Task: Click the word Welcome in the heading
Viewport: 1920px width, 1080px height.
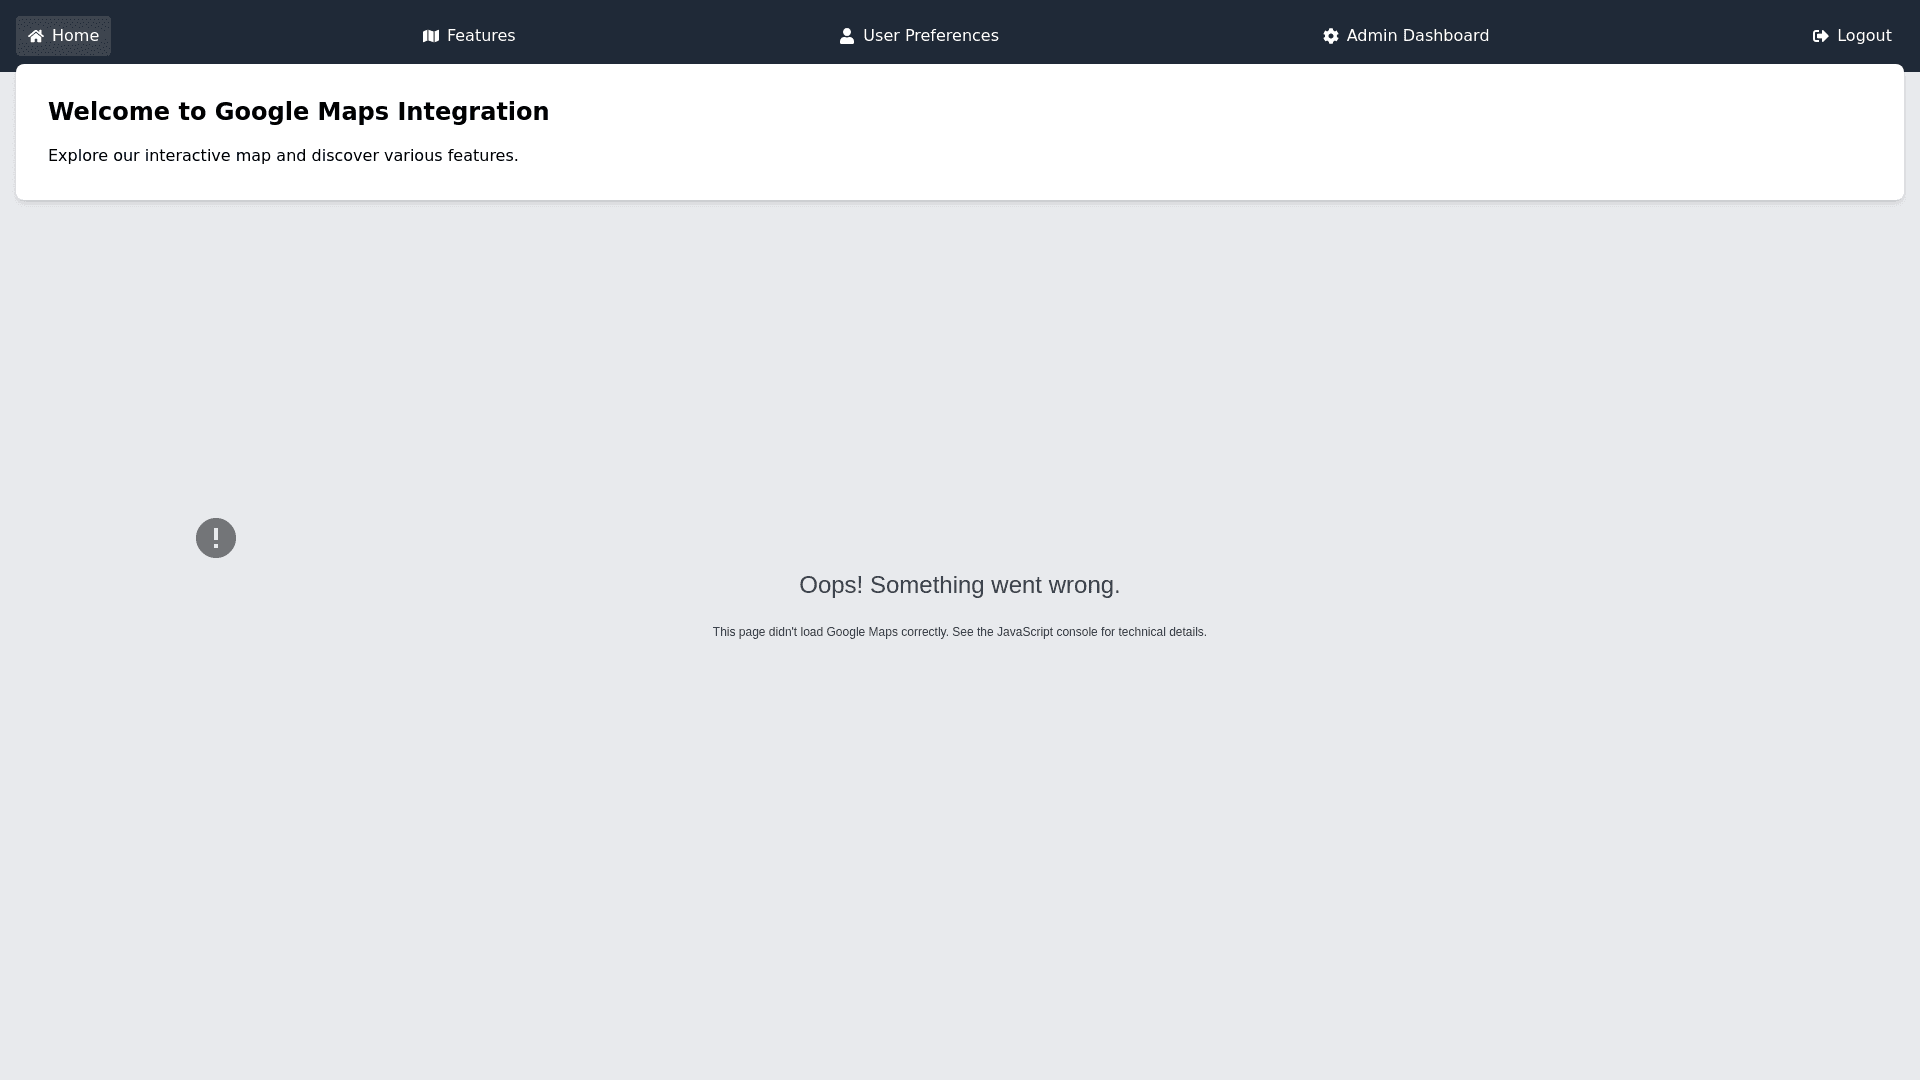Action: coord(109,112)
